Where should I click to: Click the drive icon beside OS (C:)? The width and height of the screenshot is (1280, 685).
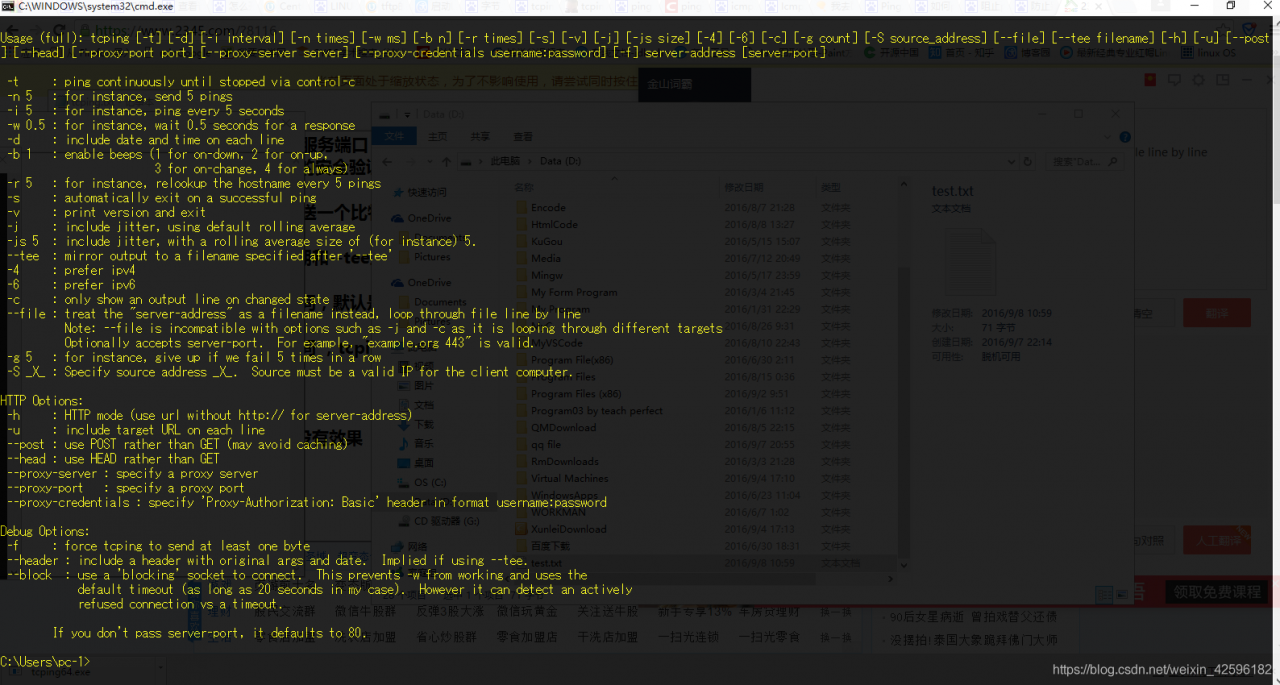coord(404,482)
